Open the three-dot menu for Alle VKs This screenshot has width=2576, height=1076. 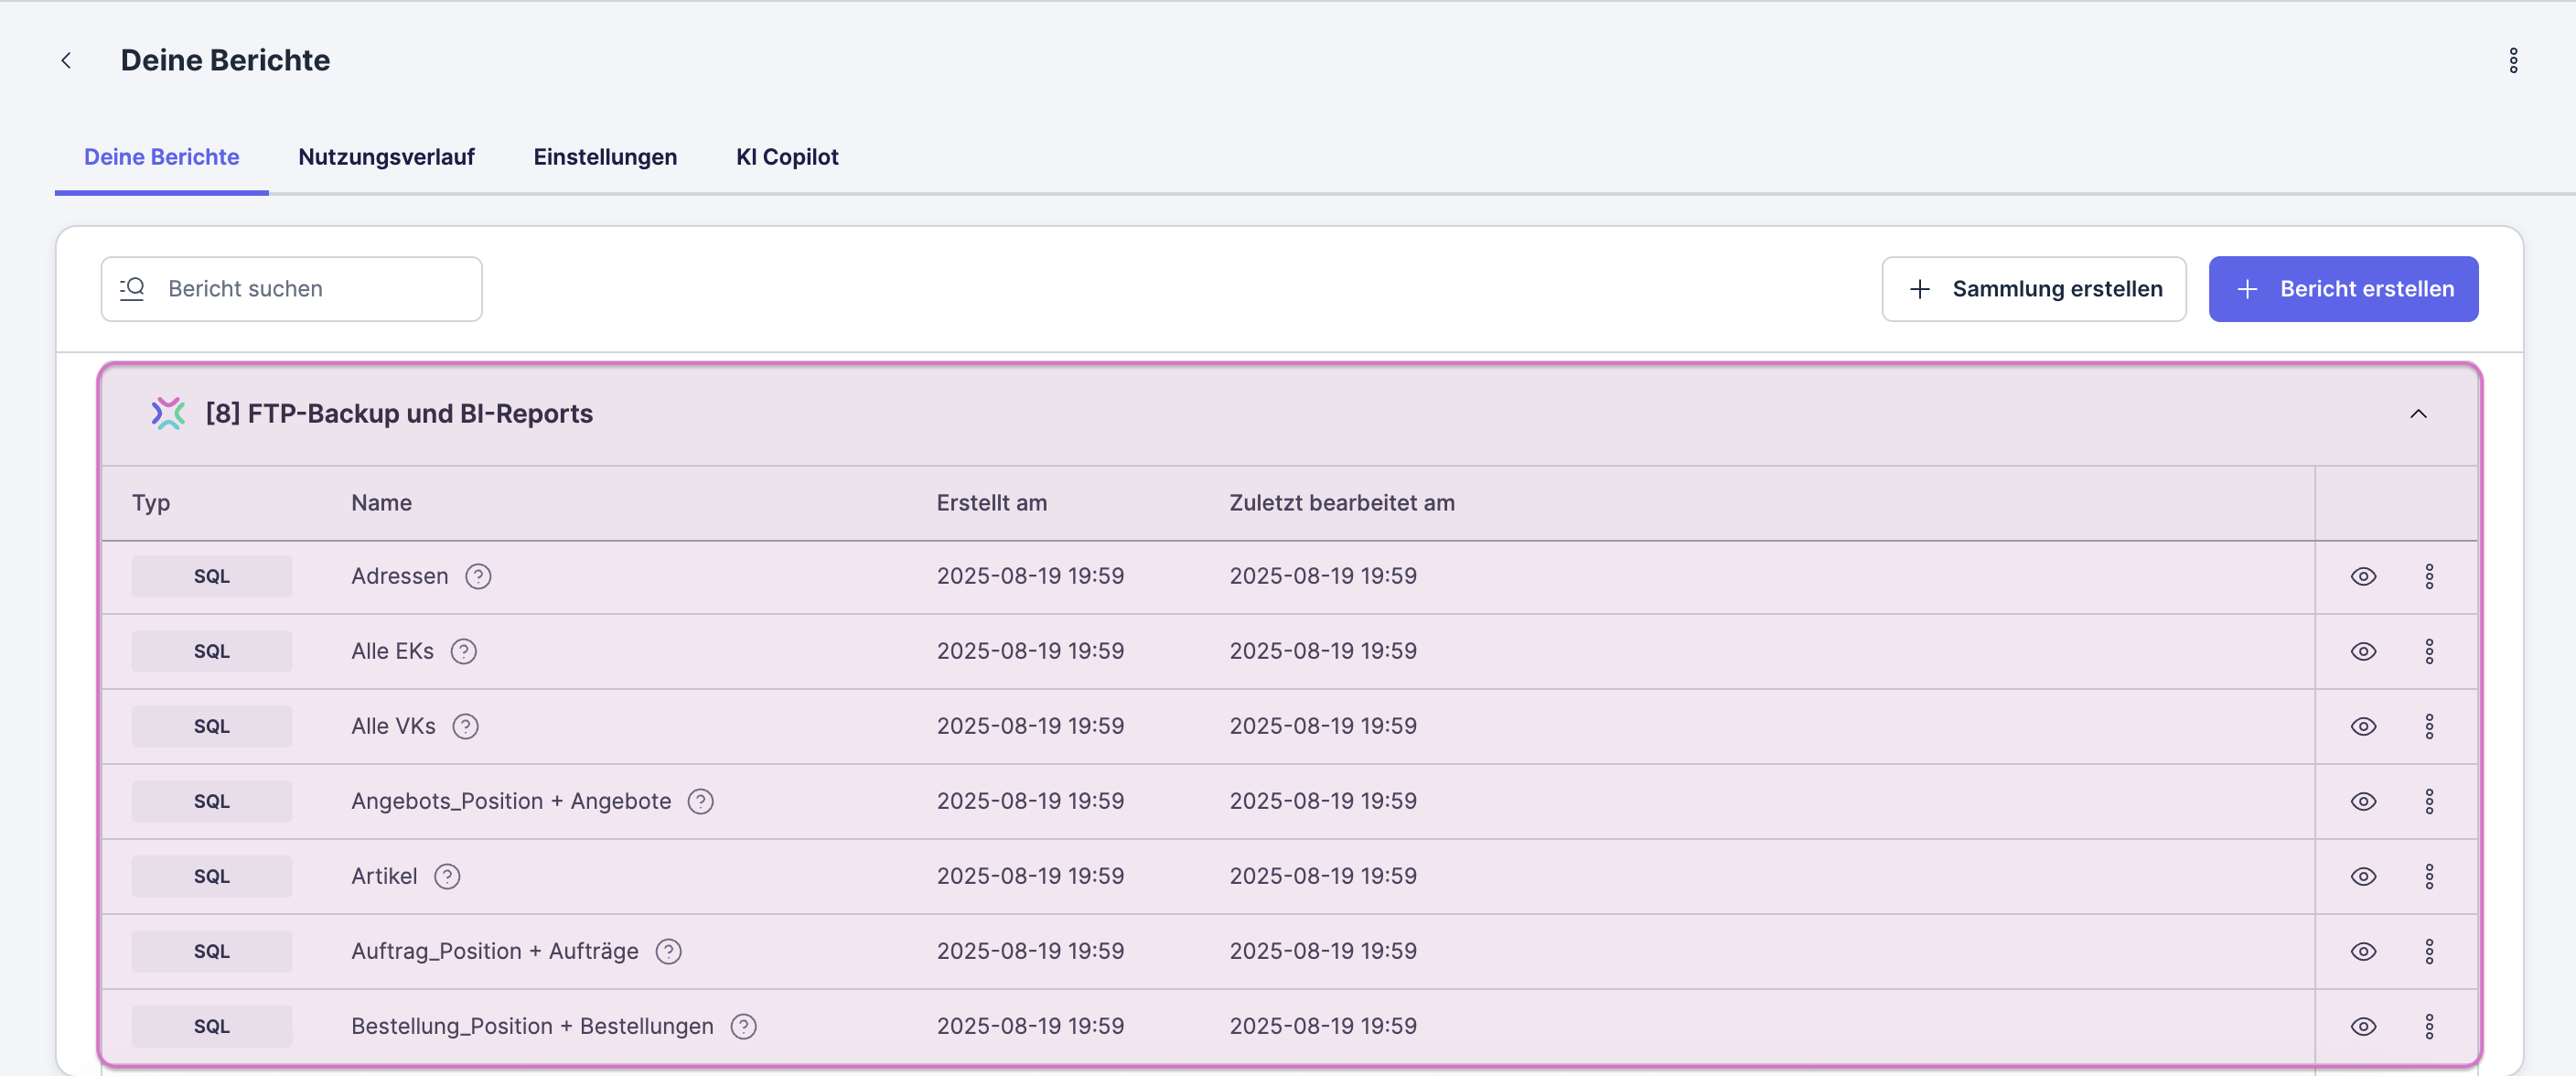pyautogui.click(x=2429, y=726)
